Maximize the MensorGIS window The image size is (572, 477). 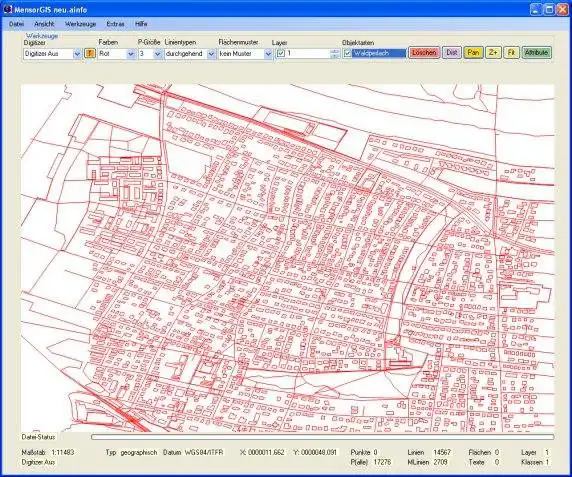pyautogui.click(x=549, y=9)
